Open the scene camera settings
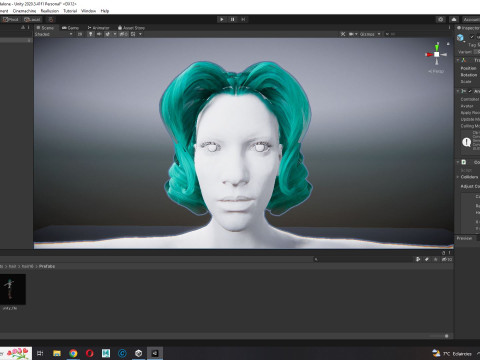 [x=353, y=34]
